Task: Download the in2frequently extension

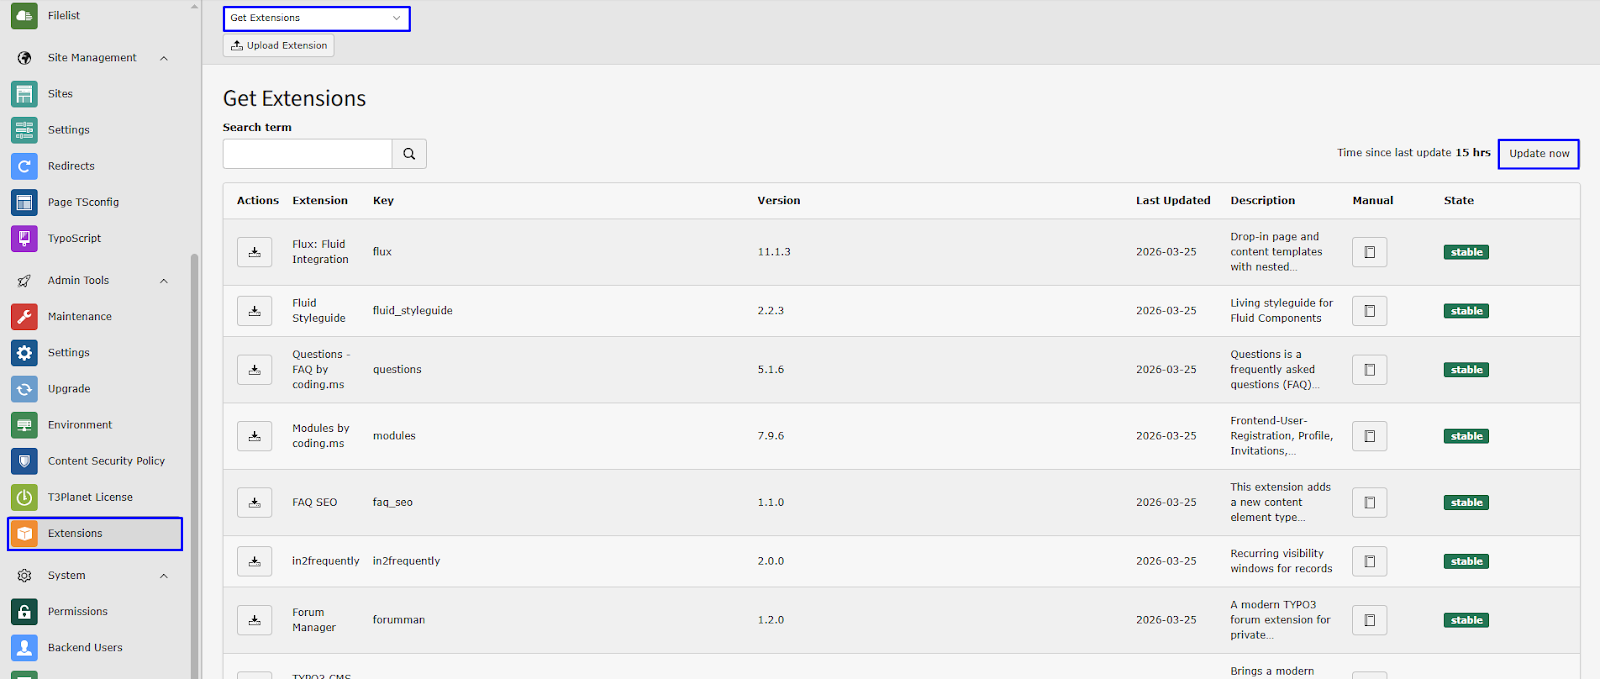Action: click(254, 561)
